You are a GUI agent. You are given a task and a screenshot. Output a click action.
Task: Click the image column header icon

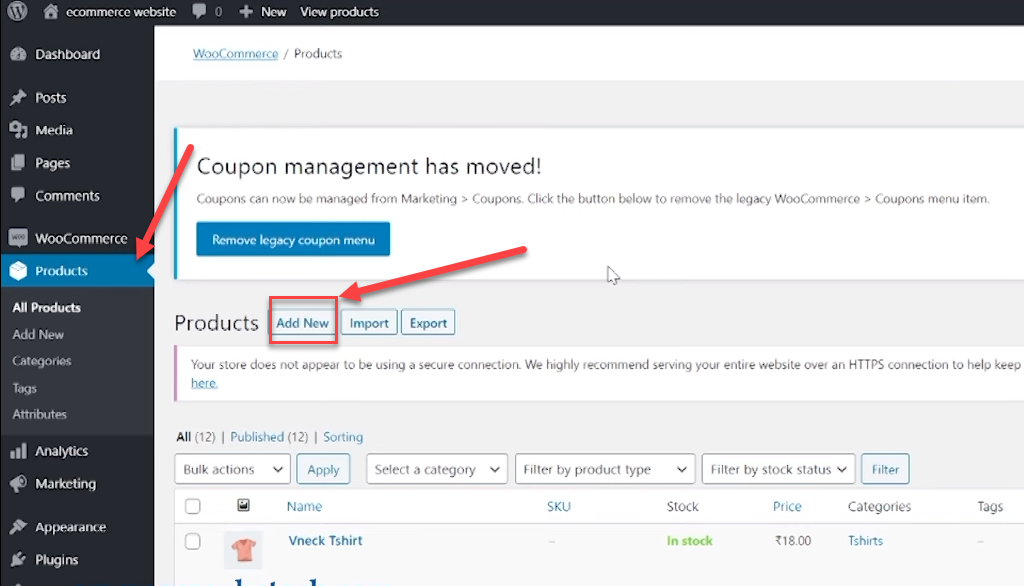(x=243, y=505)
